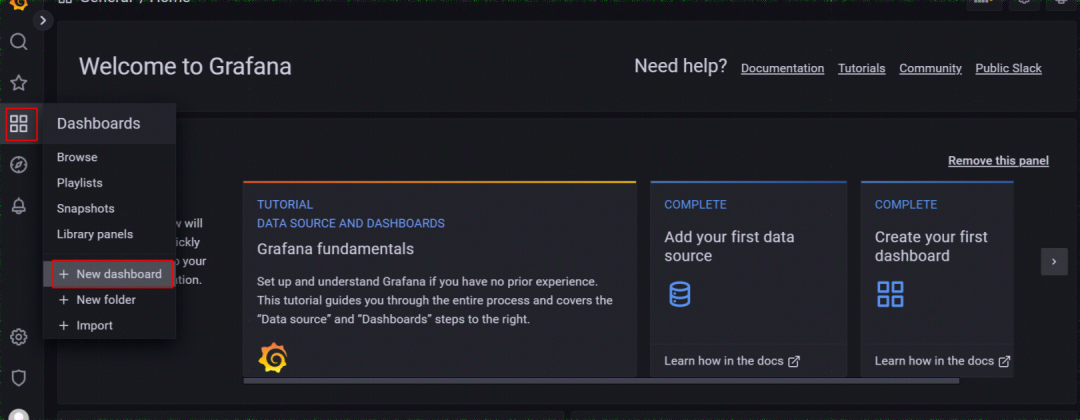Click the dashboard grid icon in the first dashboard card

890,294
